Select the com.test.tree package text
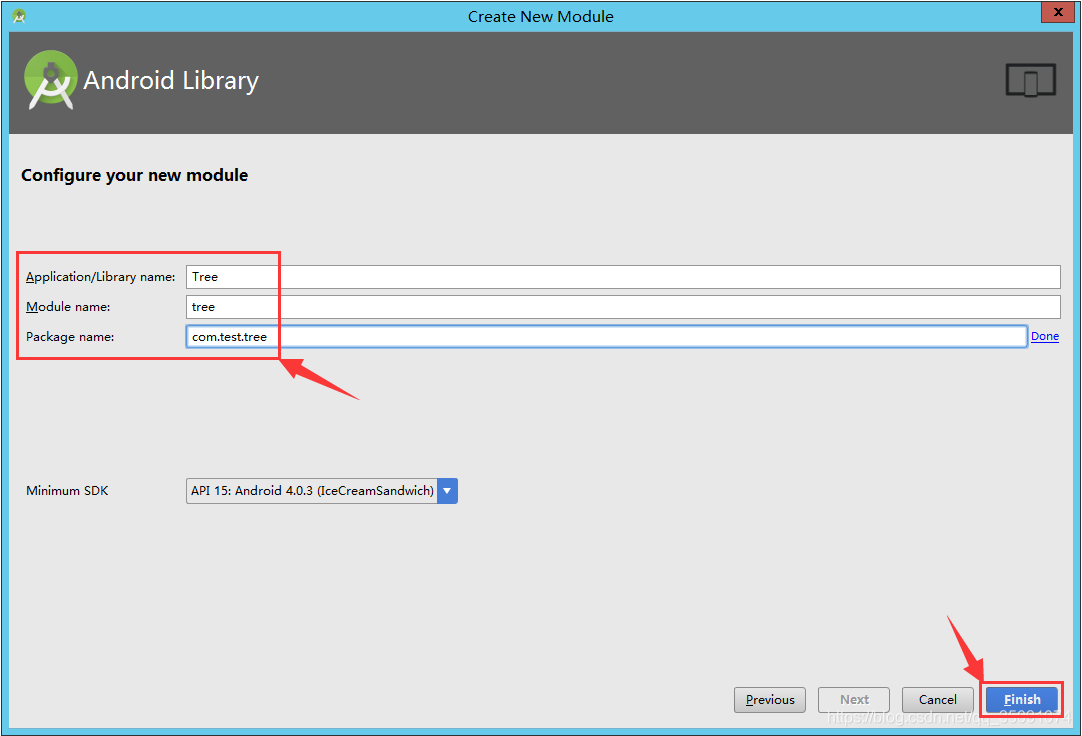Screen dimensions: 1082x736 pyautogui.click(x=230, y=336)
